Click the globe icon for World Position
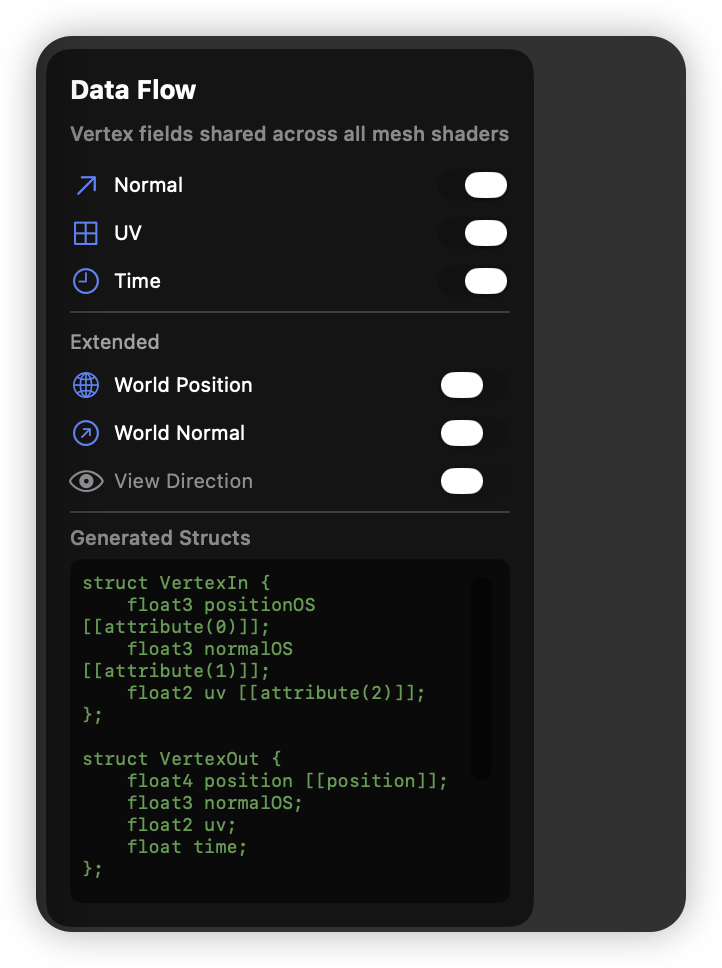Image resolution: width=722 pixels, height=968 pixels. coord(87,385)
